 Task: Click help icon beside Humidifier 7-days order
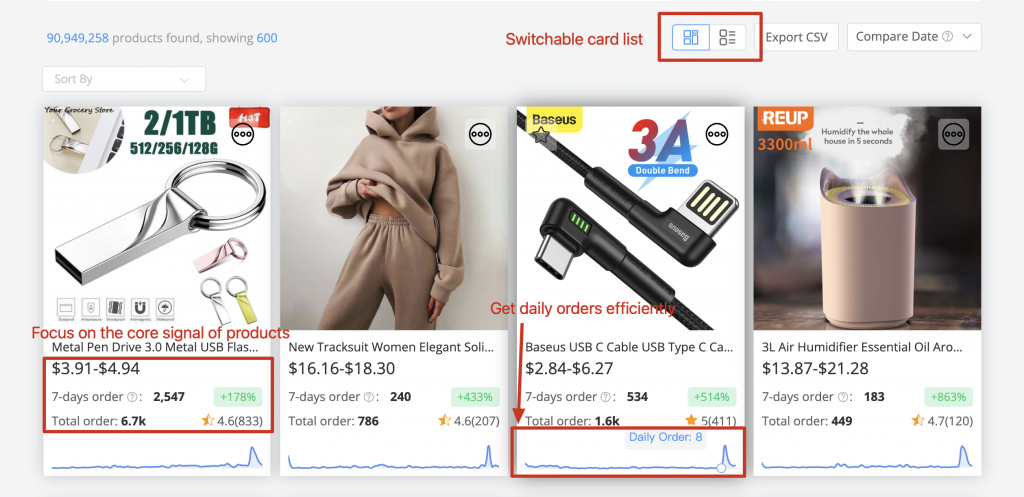coord(843,396)
